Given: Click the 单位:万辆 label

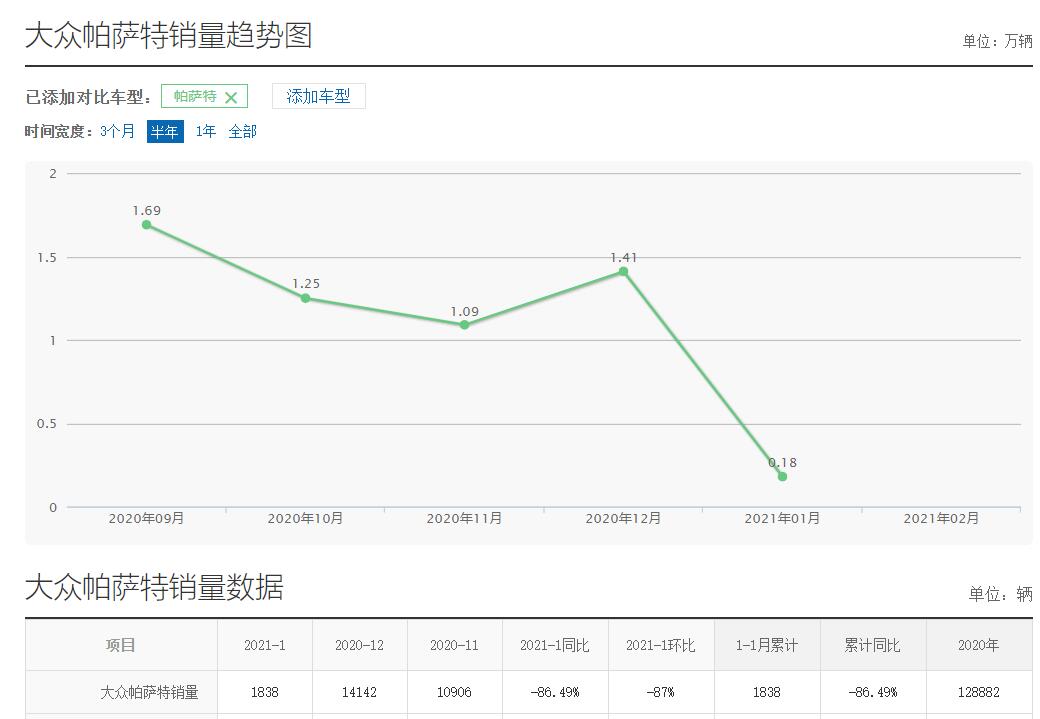Looking at the screenshot, I should (x=998, y=41).
